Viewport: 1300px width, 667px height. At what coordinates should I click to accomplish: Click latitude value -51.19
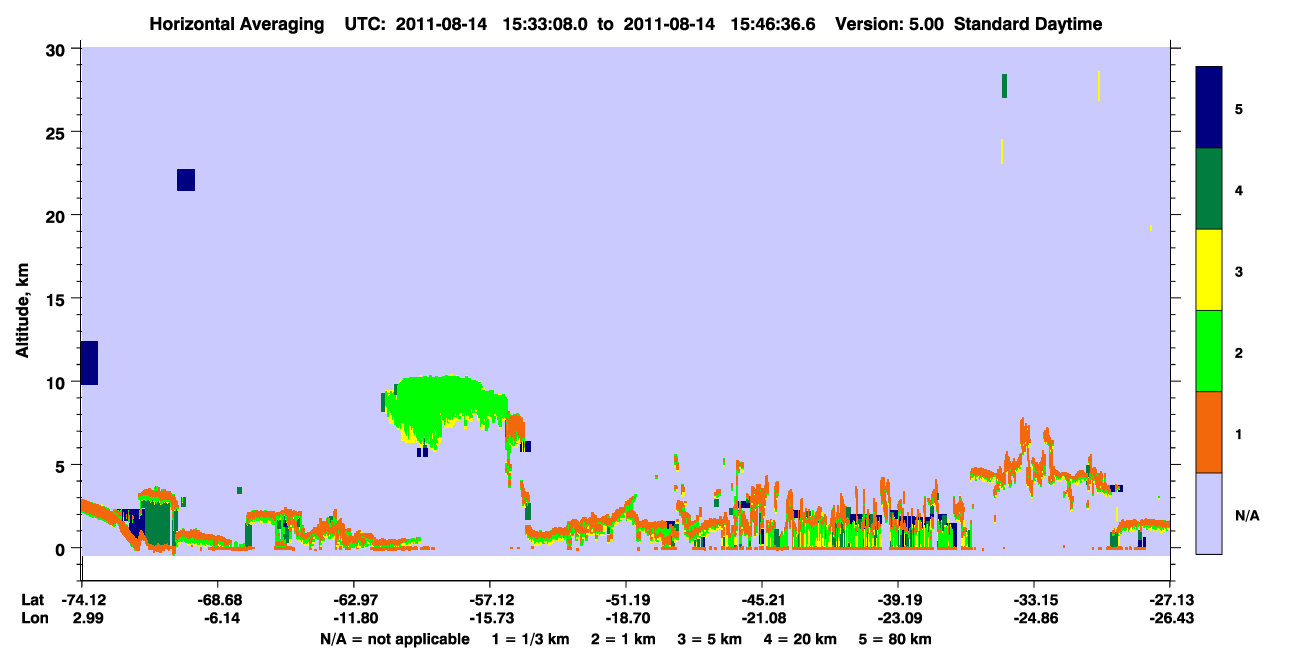coord(626,600)
